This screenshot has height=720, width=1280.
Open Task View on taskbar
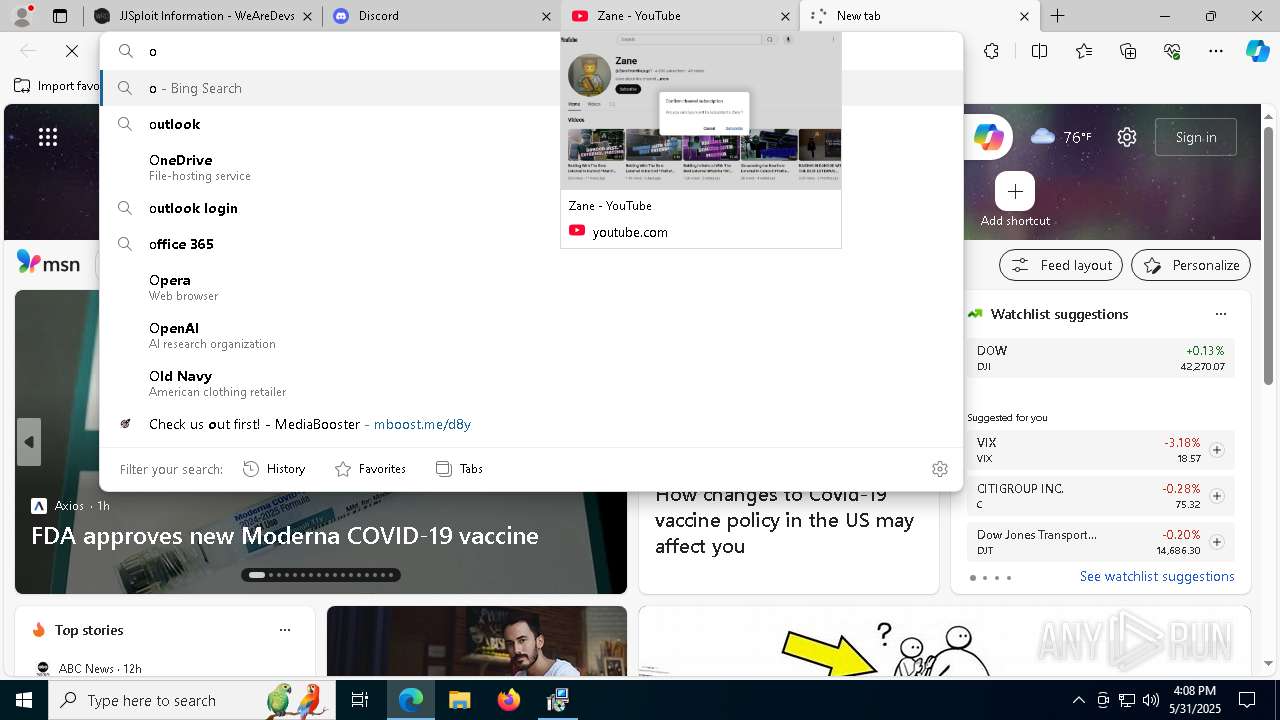coord(360,700)
